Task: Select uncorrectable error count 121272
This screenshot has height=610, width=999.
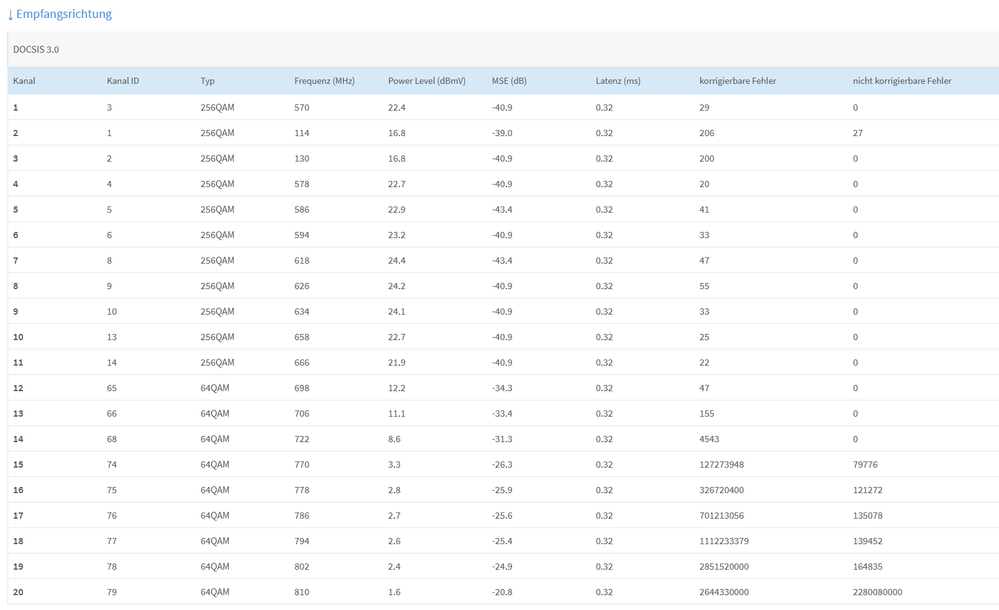Action: click(868, 490)
